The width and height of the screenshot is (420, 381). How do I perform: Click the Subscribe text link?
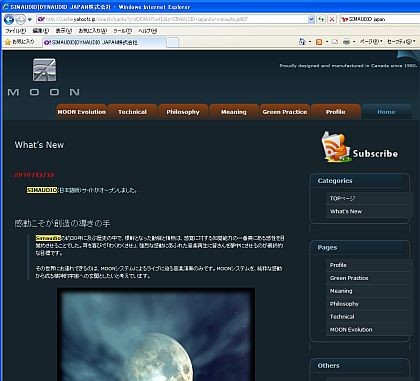375,154
